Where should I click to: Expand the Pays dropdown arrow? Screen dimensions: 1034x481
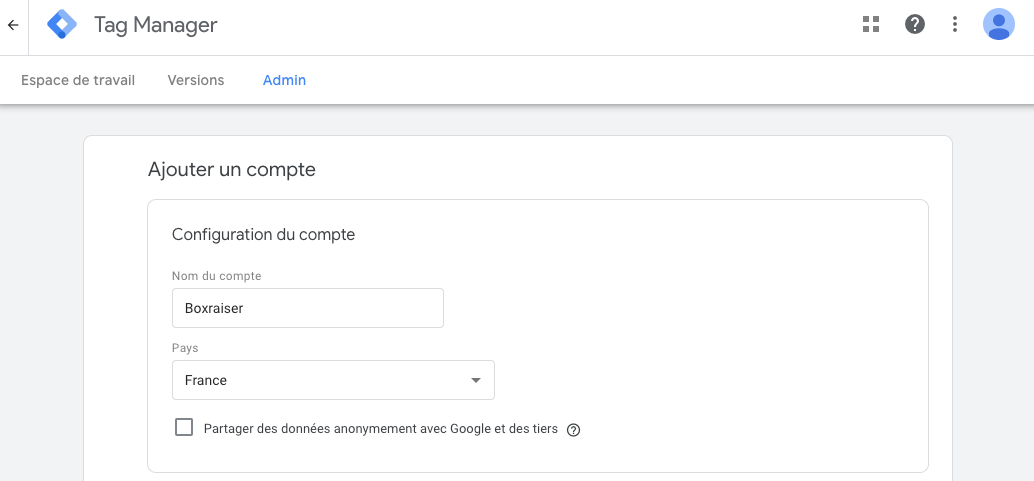[476, 380]
